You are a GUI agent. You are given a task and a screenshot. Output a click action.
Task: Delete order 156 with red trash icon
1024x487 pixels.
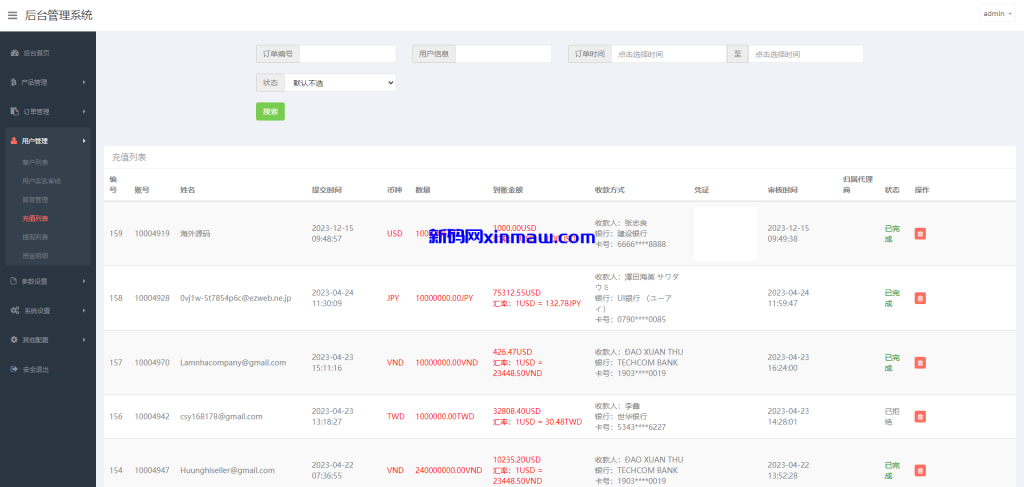920,416
